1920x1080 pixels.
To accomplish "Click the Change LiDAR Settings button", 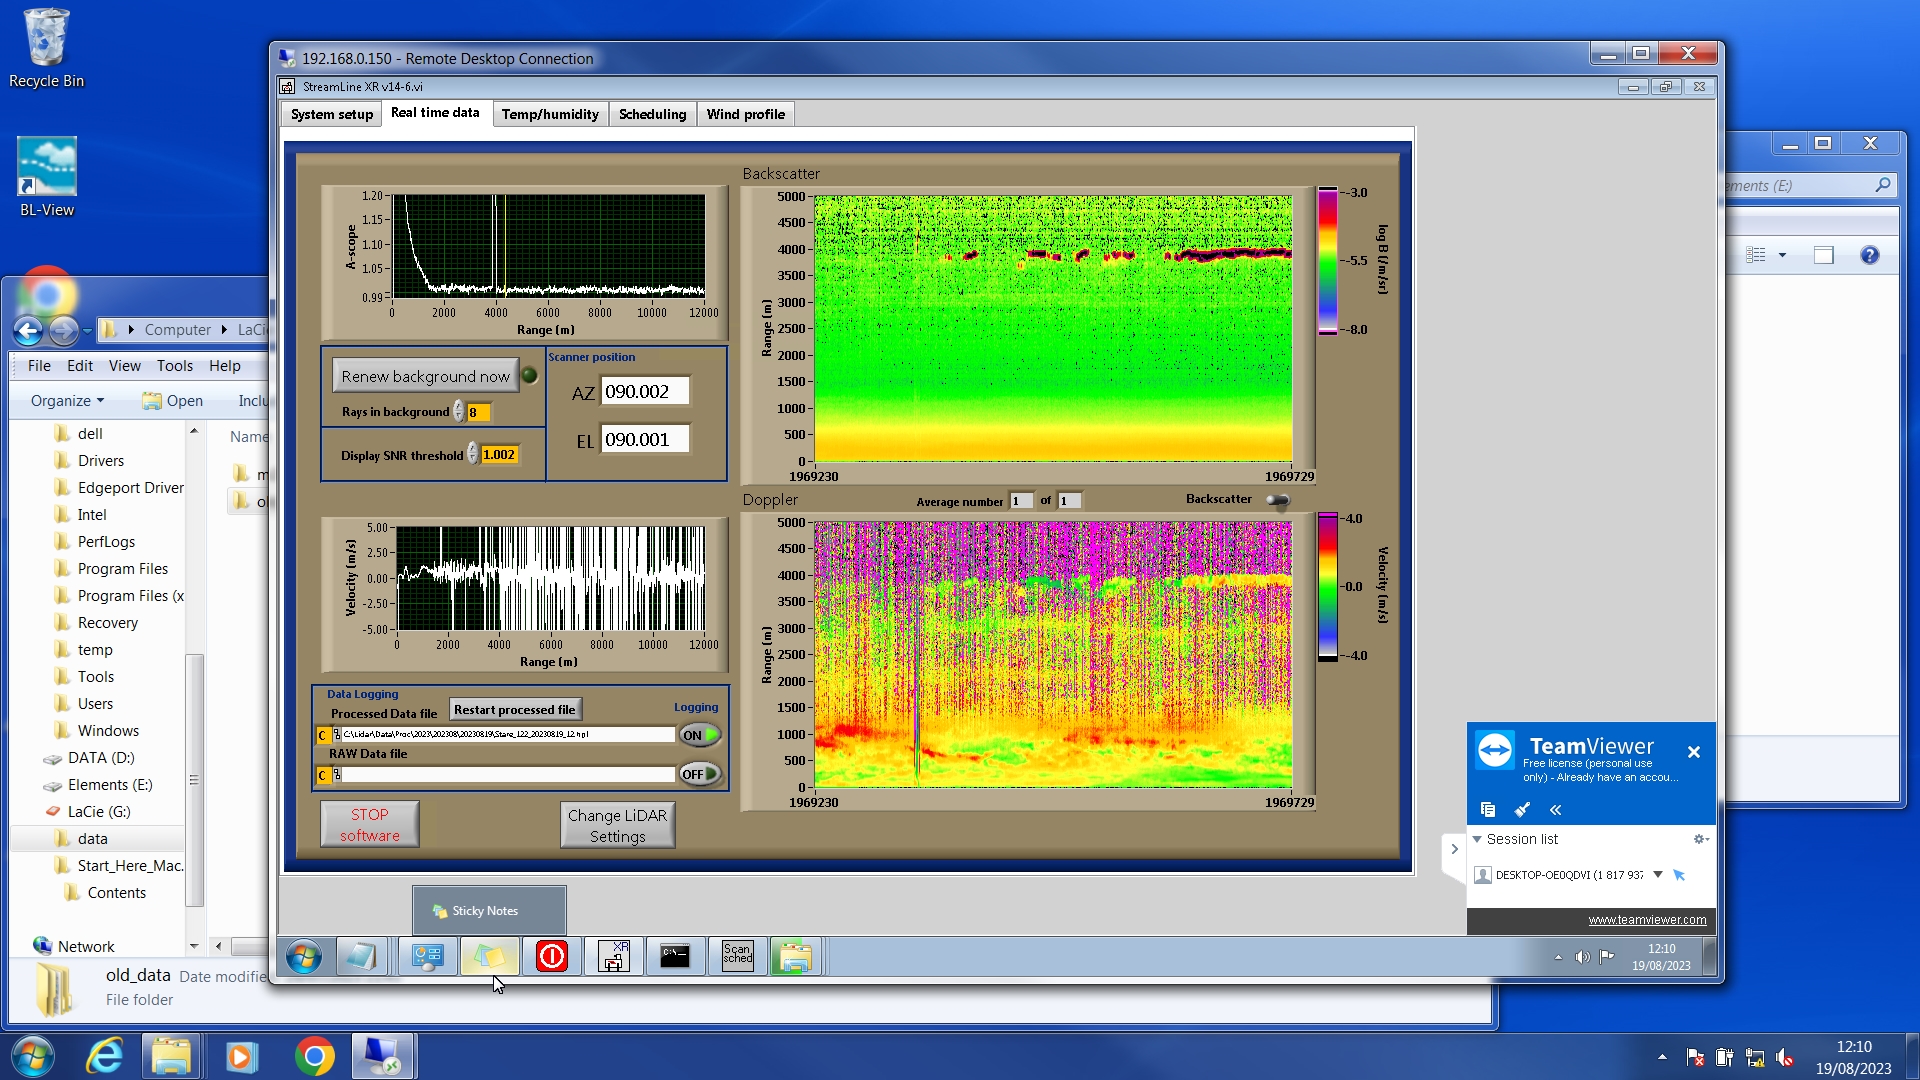I will pos(617,825).
